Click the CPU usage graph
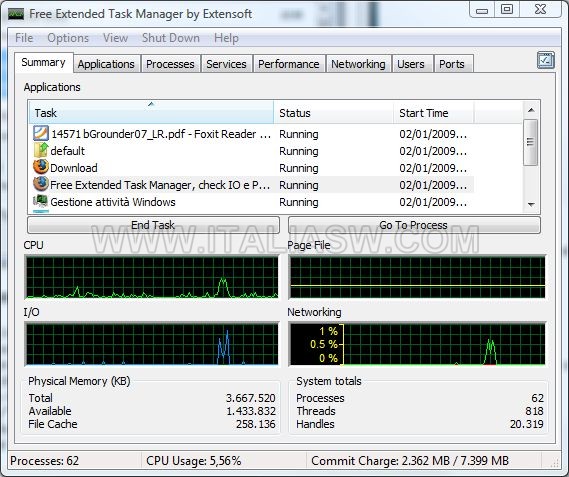569x477 pixels. tap(152, 277)
